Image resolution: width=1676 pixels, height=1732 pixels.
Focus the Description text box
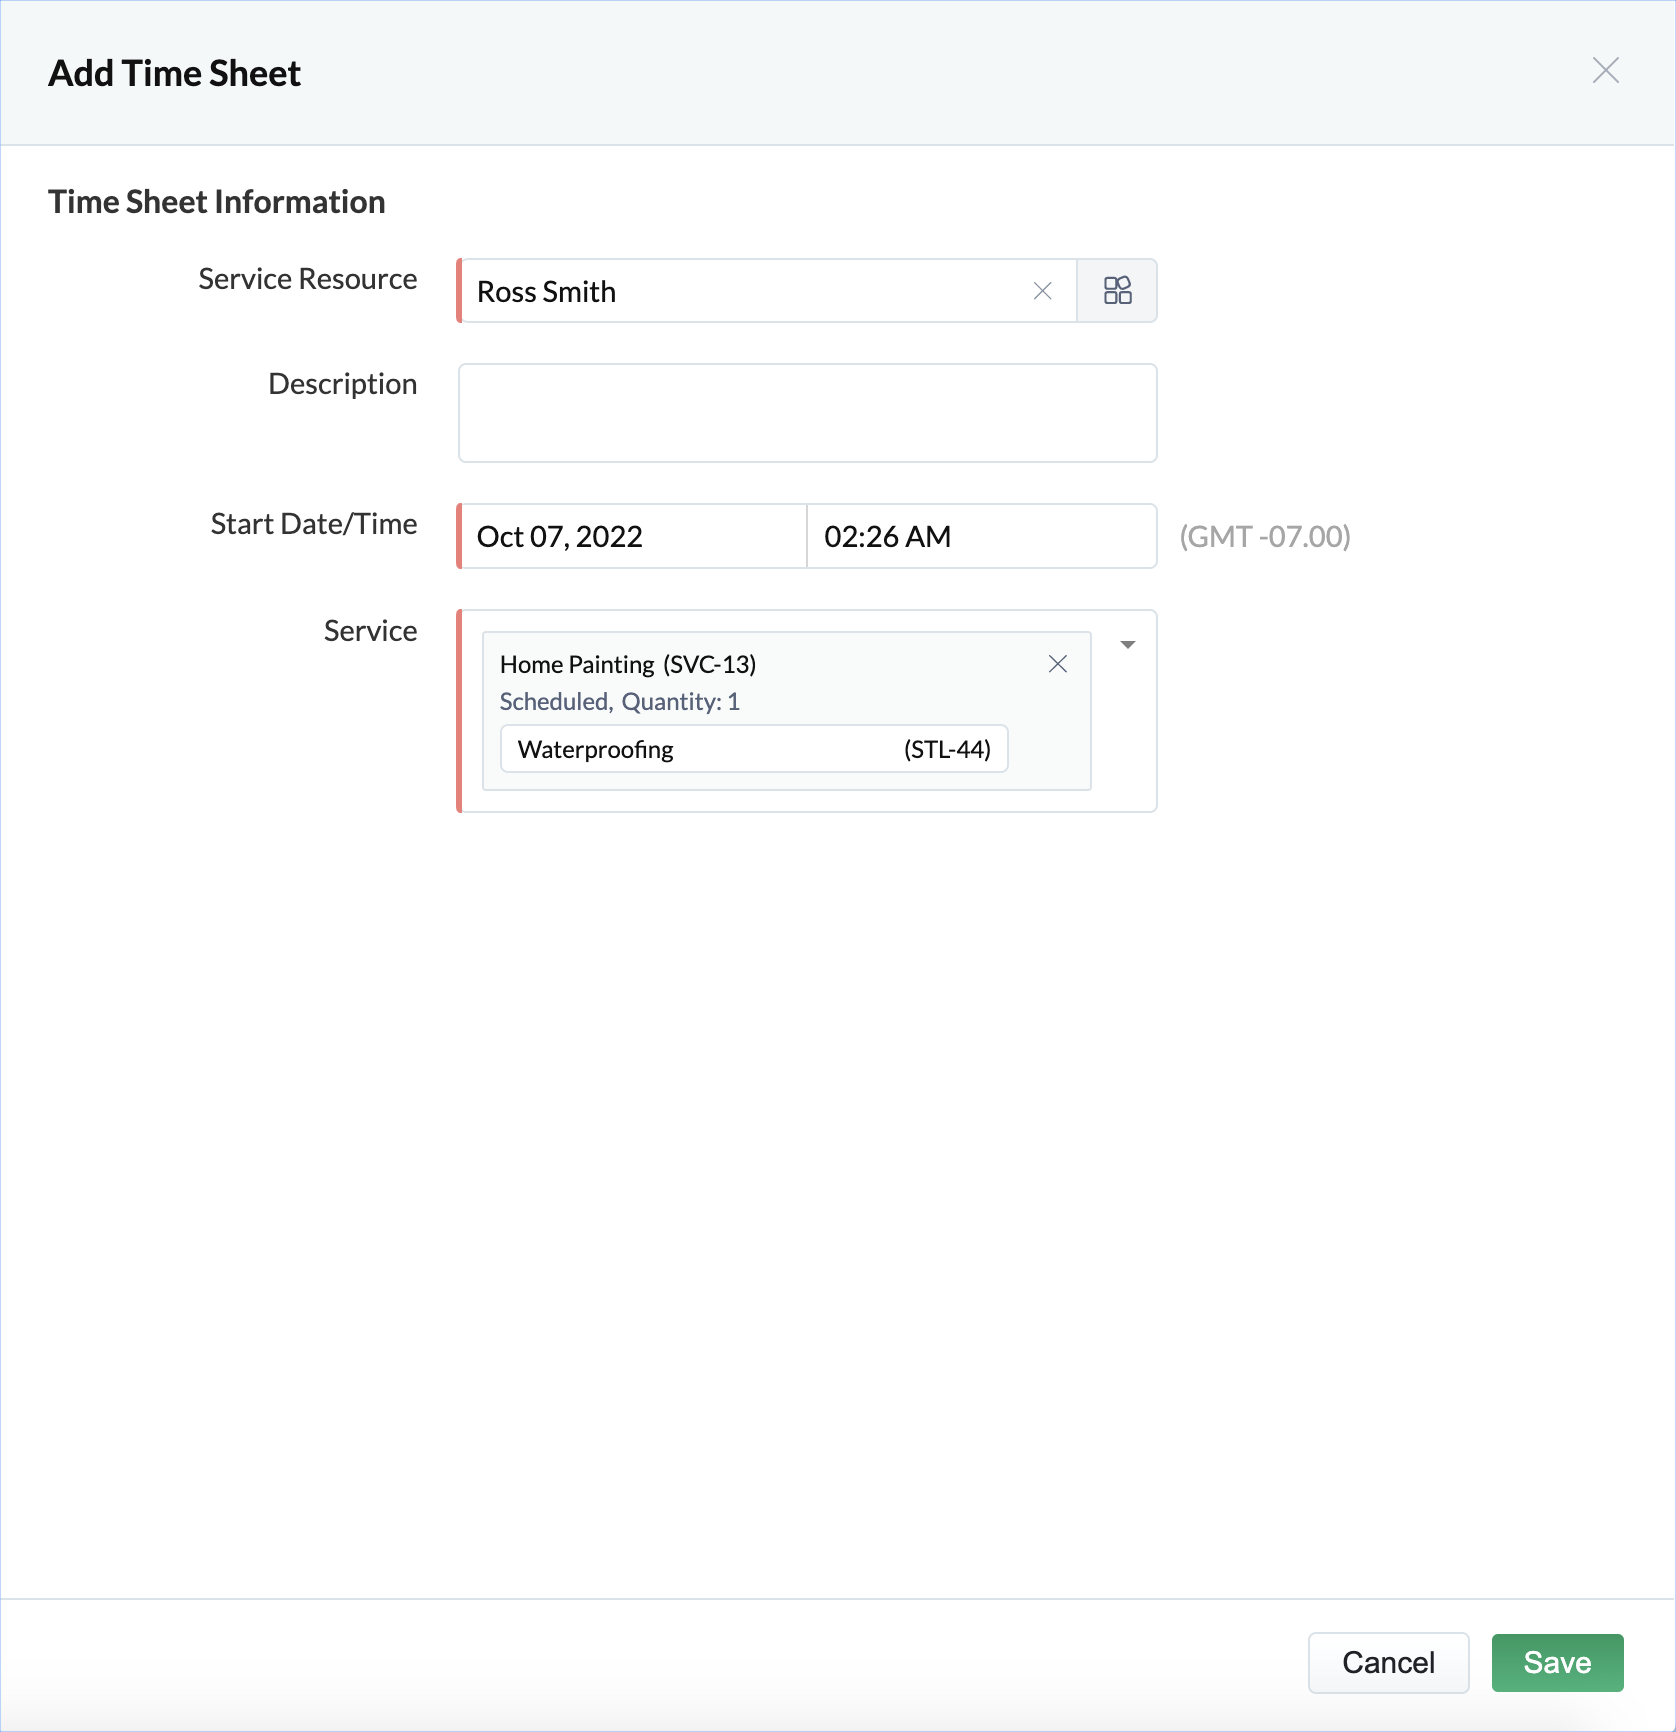[807, 413]
